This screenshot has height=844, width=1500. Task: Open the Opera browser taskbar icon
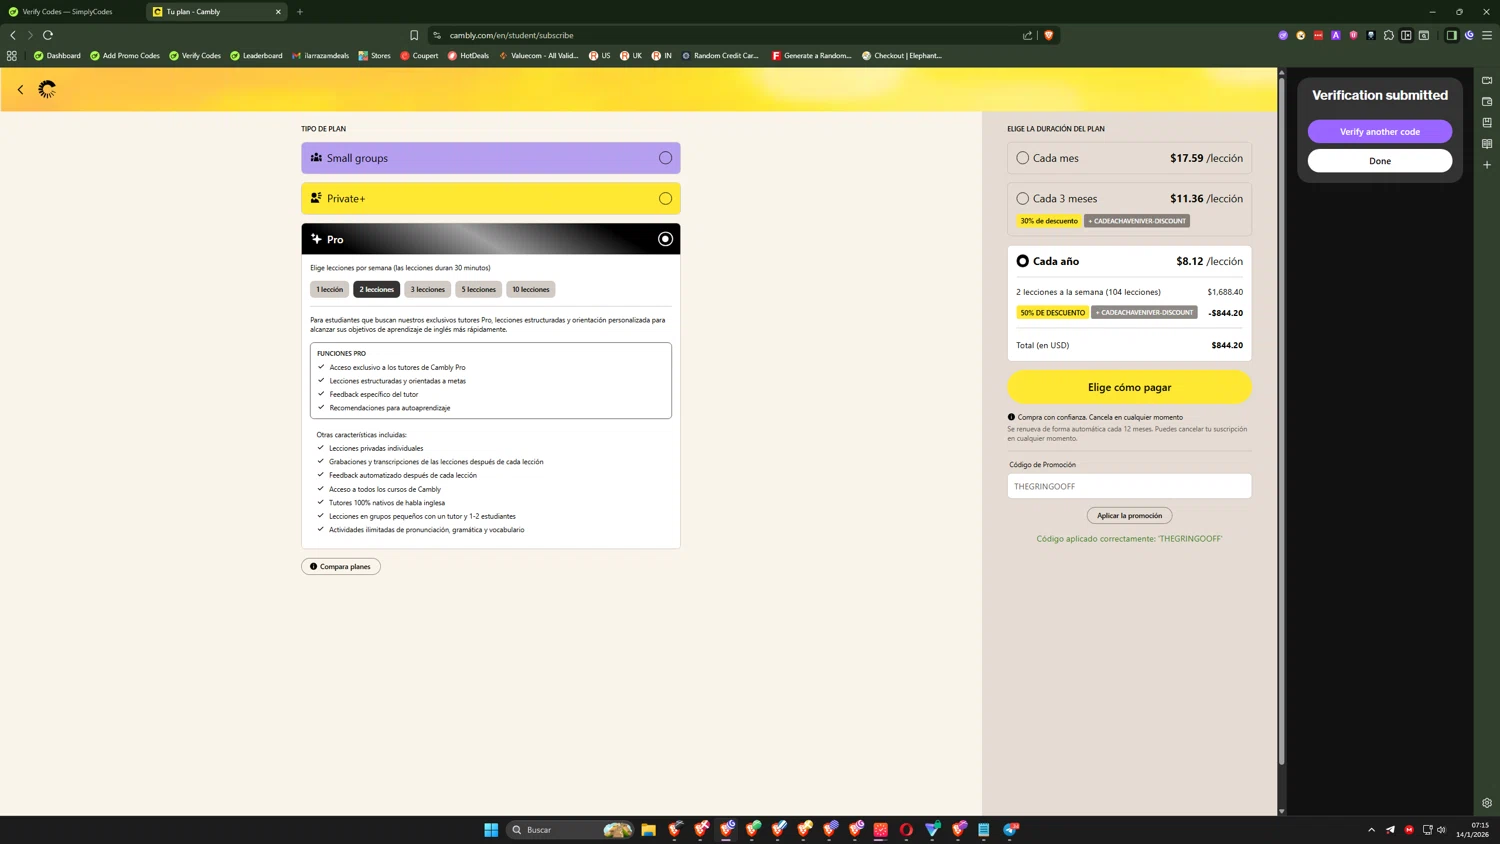(906, 830)
